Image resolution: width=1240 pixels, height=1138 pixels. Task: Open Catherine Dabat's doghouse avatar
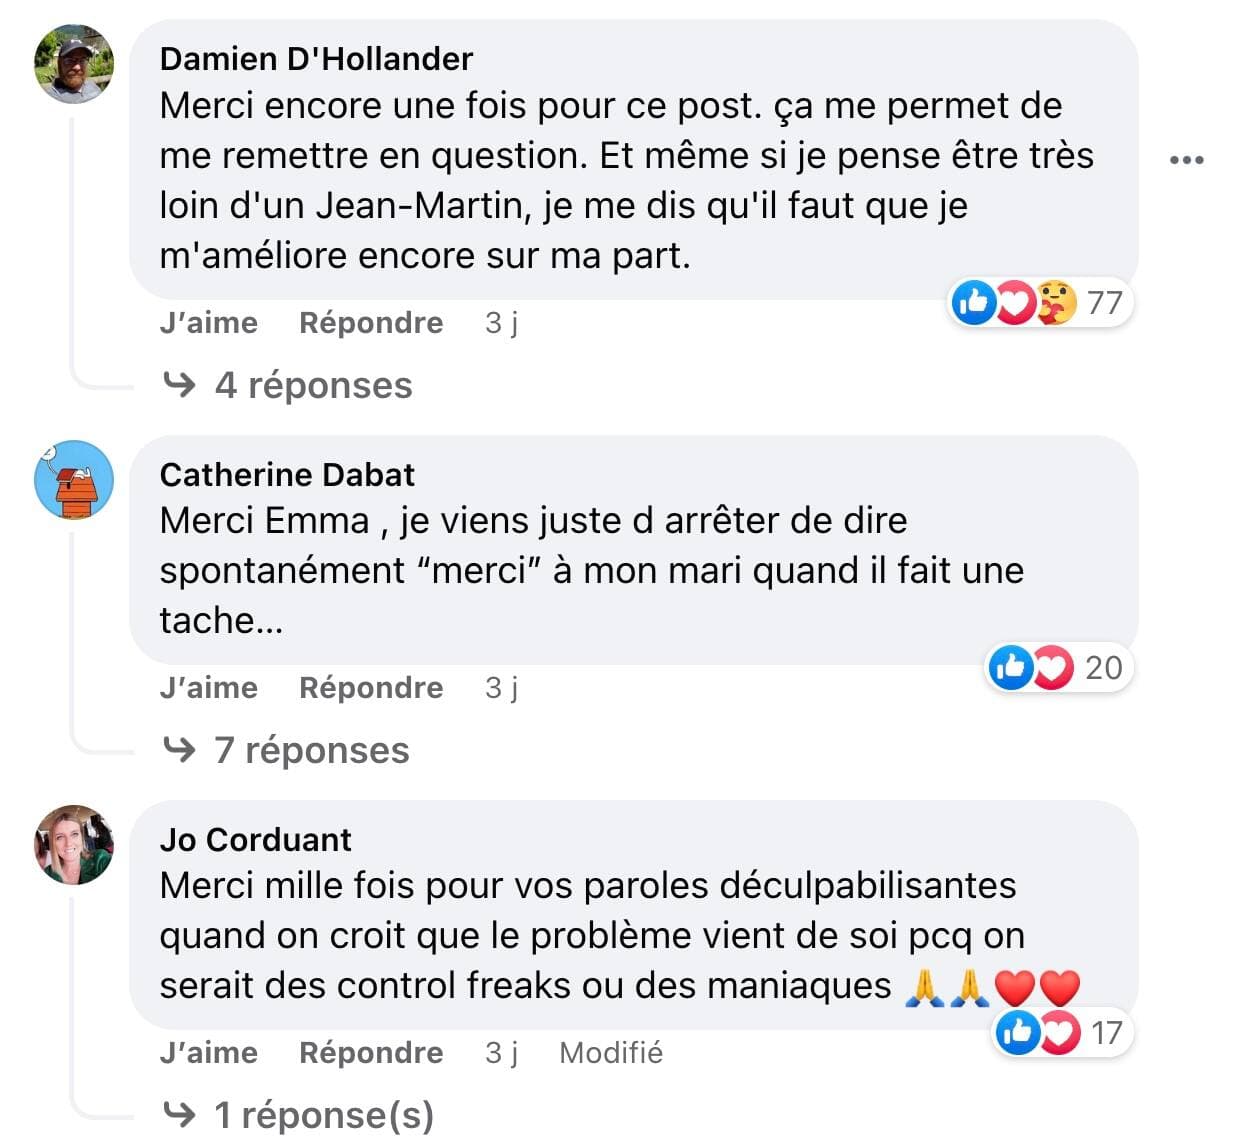click(74, 480)
